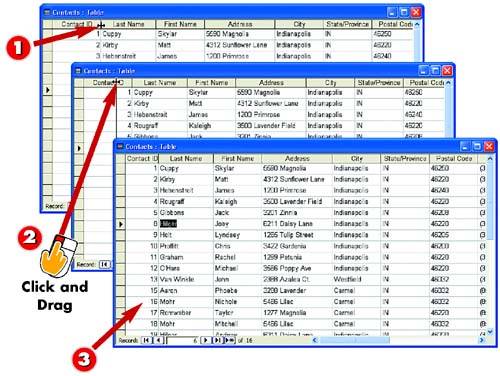Viewport: 500px width, 376px height.
Task: Click up arrow of front window vertical scrollbar
Action: (490, 159)
